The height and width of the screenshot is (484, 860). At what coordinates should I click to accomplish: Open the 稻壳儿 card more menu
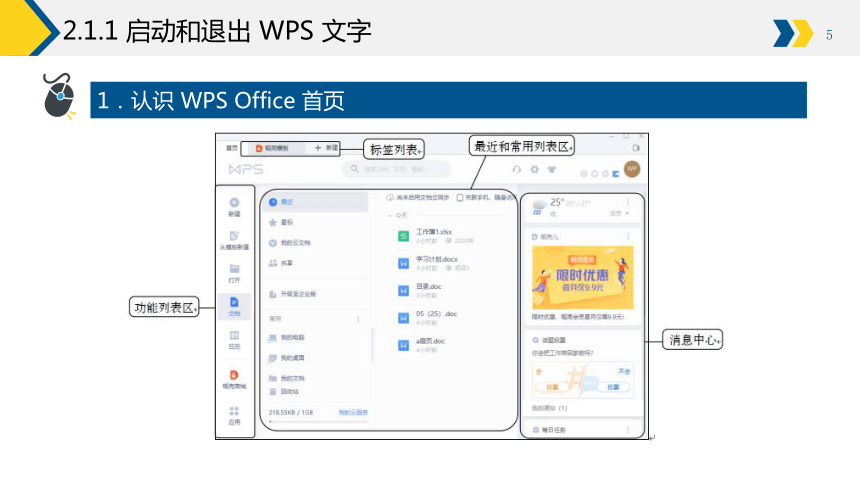point(628,237)
